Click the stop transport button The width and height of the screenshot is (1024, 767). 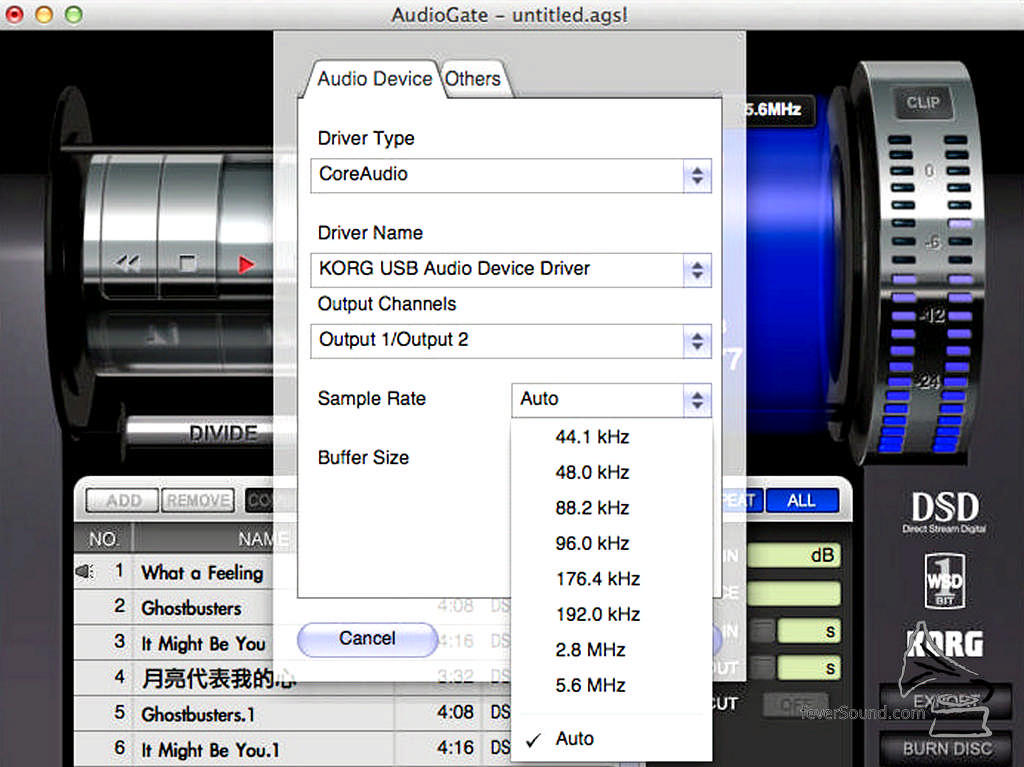click(187, 263)
